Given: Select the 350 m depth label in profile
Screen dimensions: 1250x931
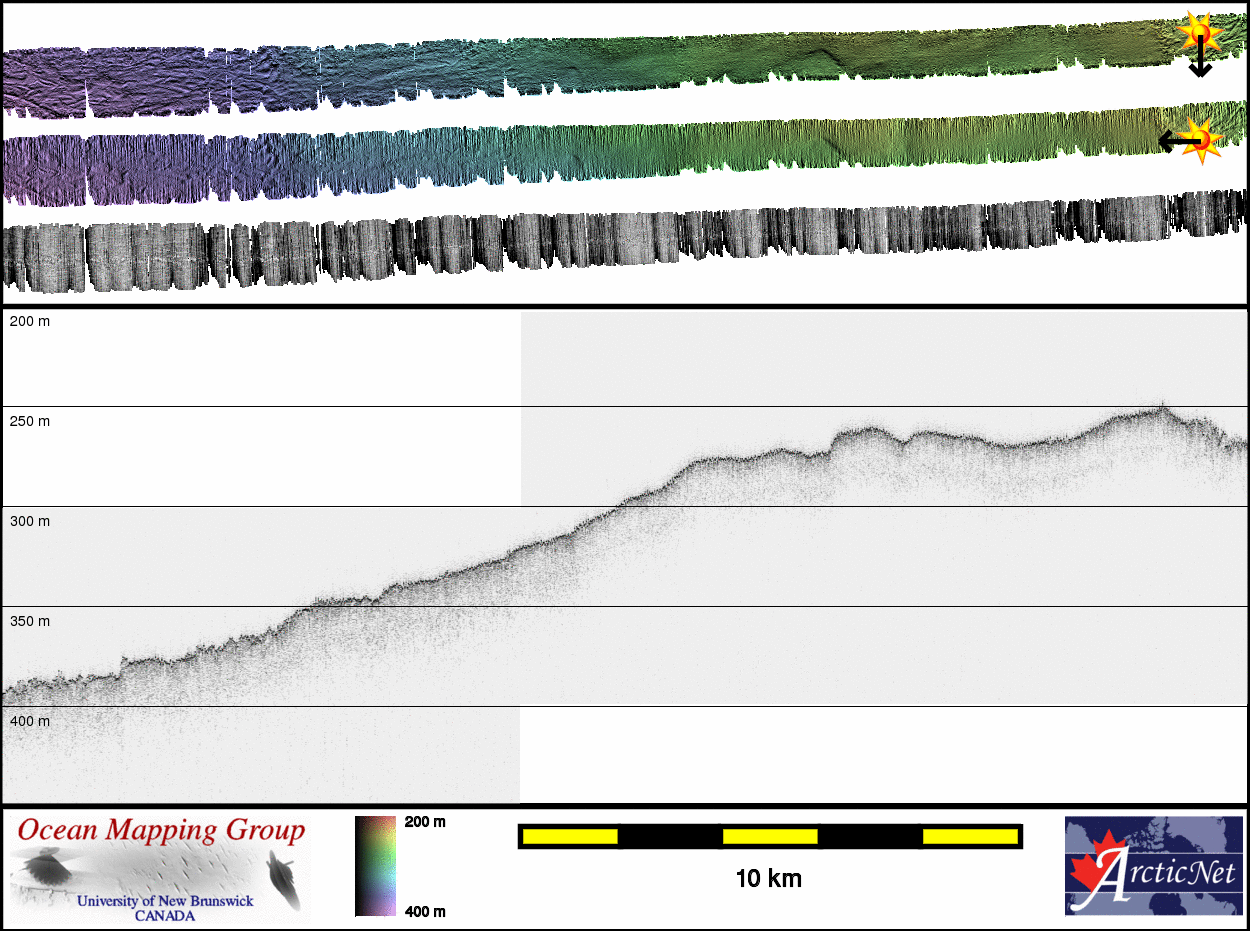Looking at the screenshot, I should tap(30, 621).
